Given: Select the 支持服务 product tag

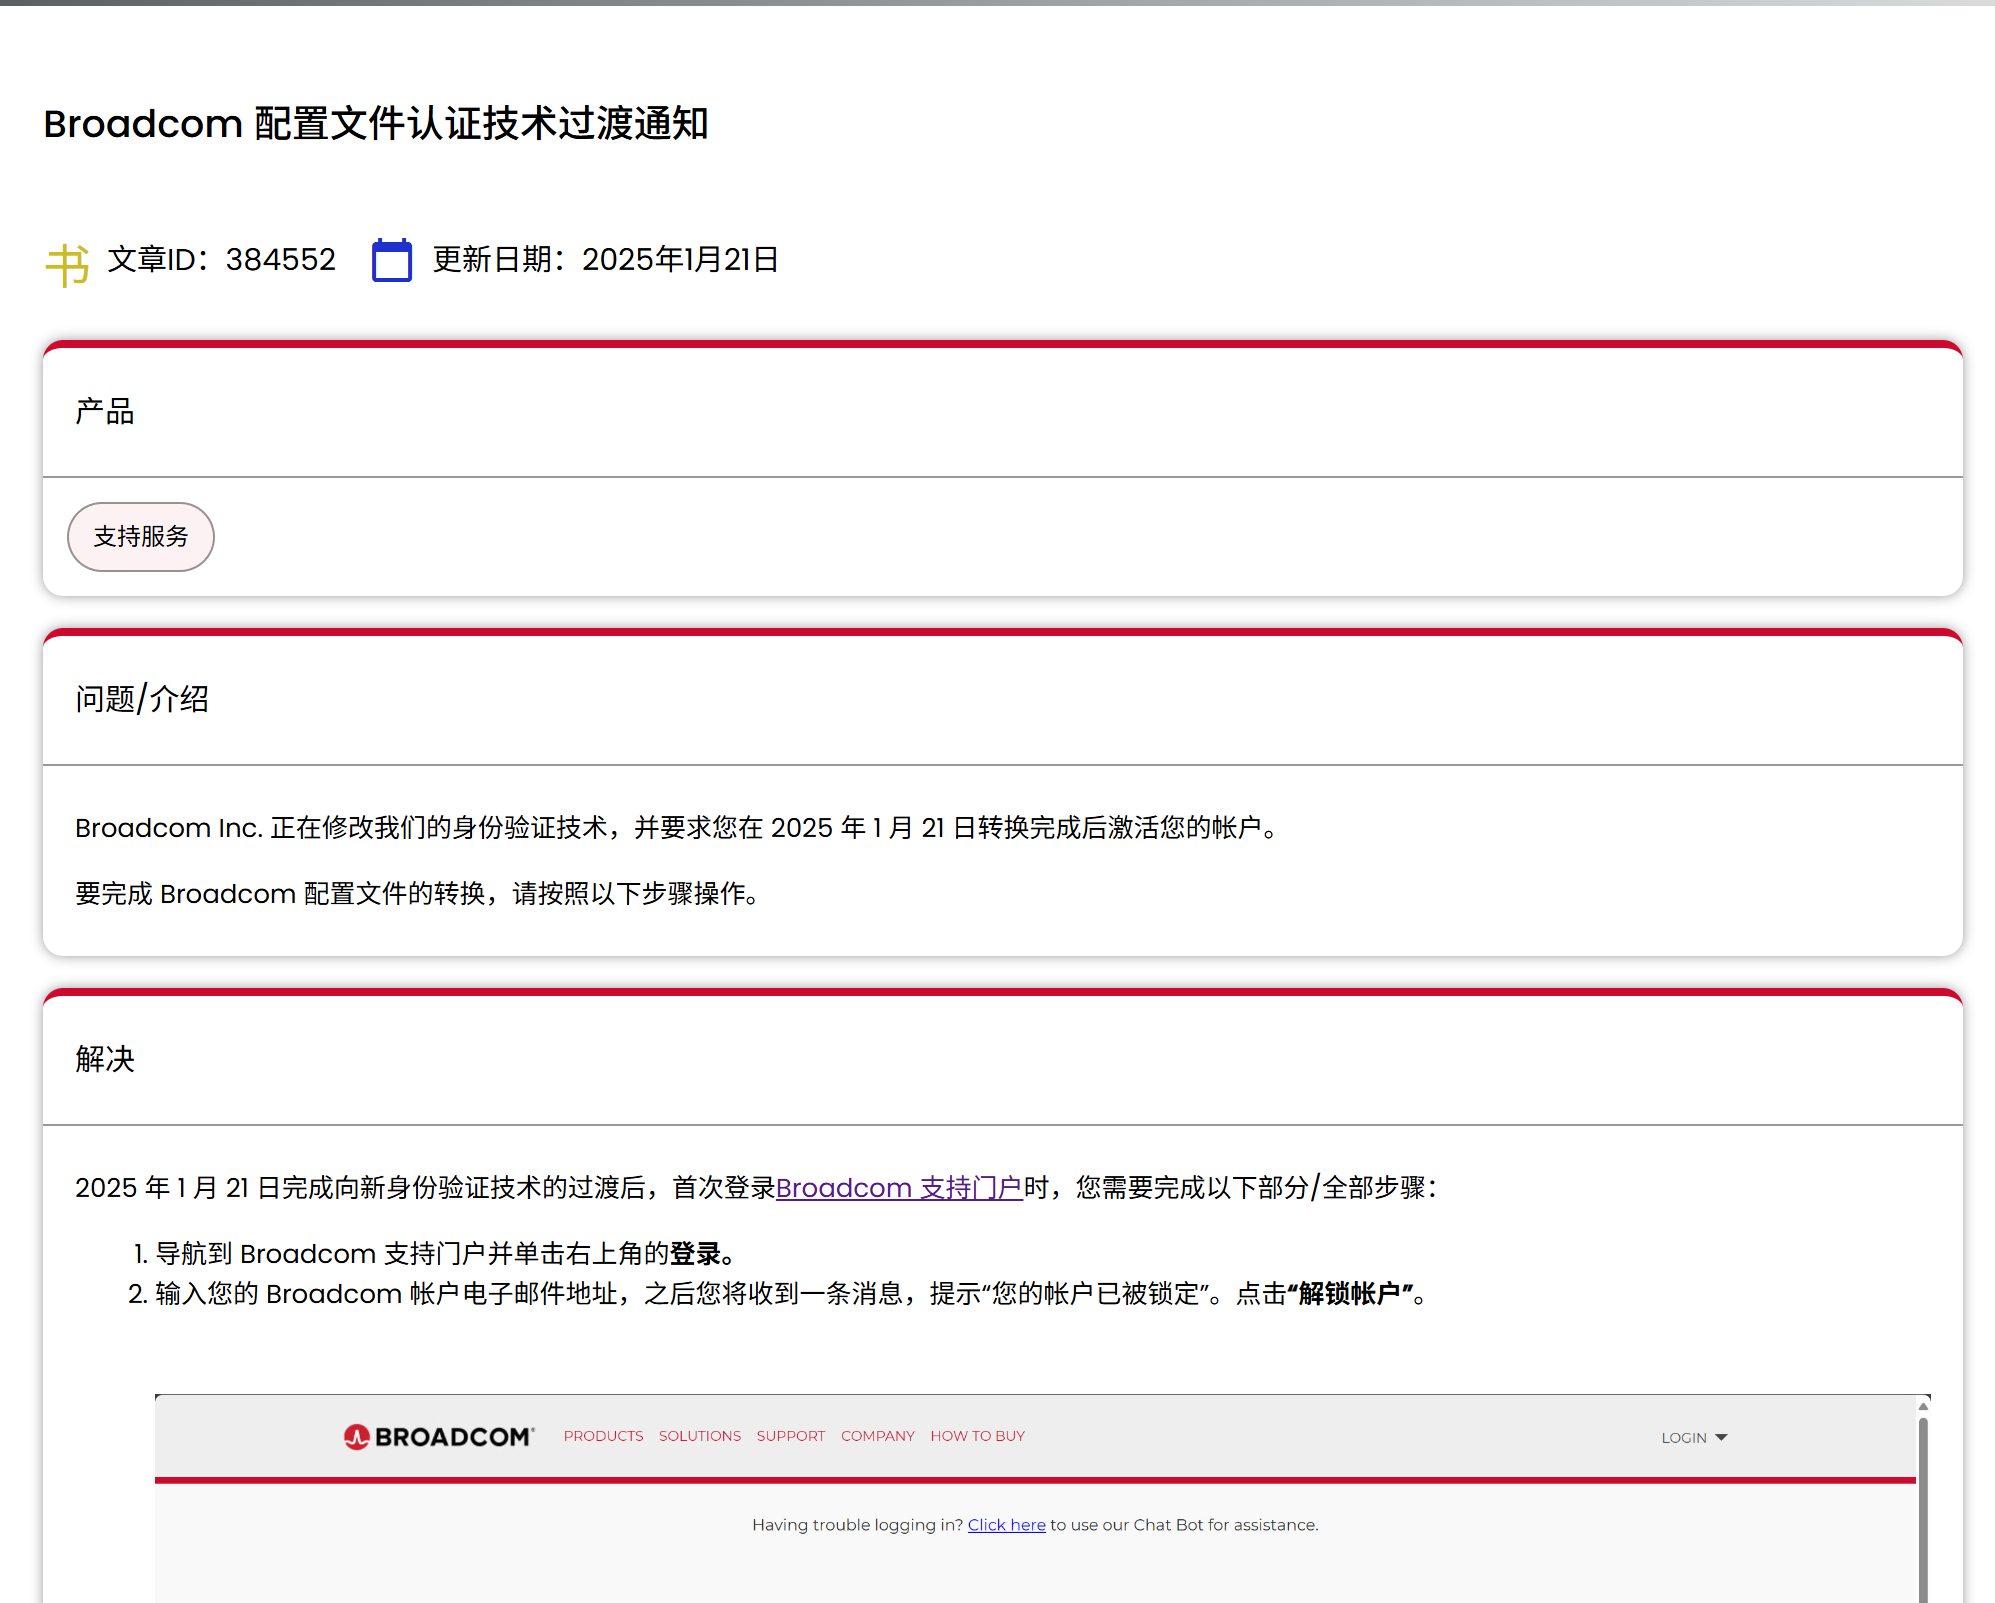Looking at the screenshot, I should tap(140, 537).
